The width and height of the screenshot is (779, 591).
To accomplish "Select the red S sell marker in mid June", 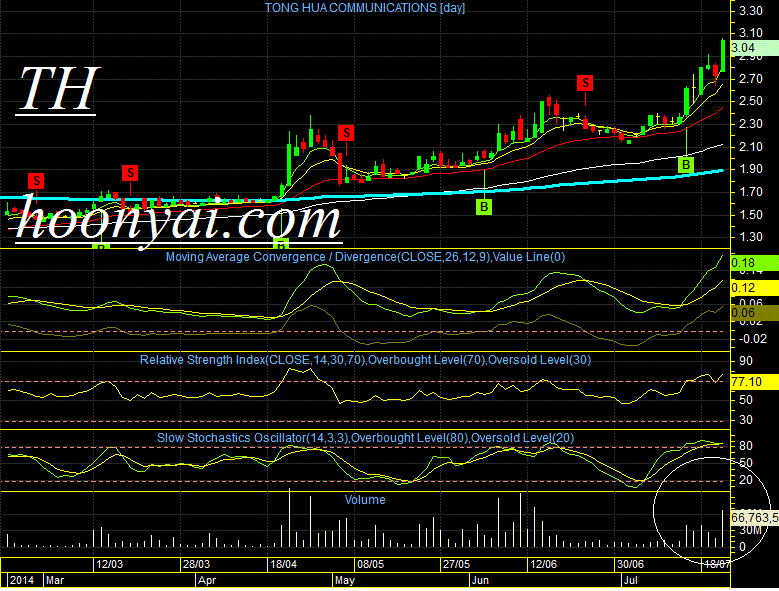I will [x=585, y=83].
